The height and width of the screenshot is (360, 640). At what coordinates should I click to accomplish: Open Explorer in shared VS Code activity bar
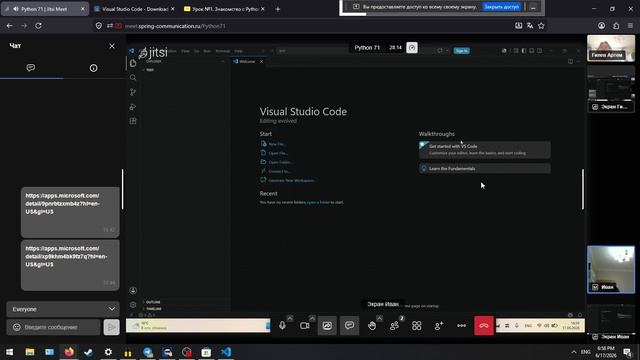click(133, 64)
